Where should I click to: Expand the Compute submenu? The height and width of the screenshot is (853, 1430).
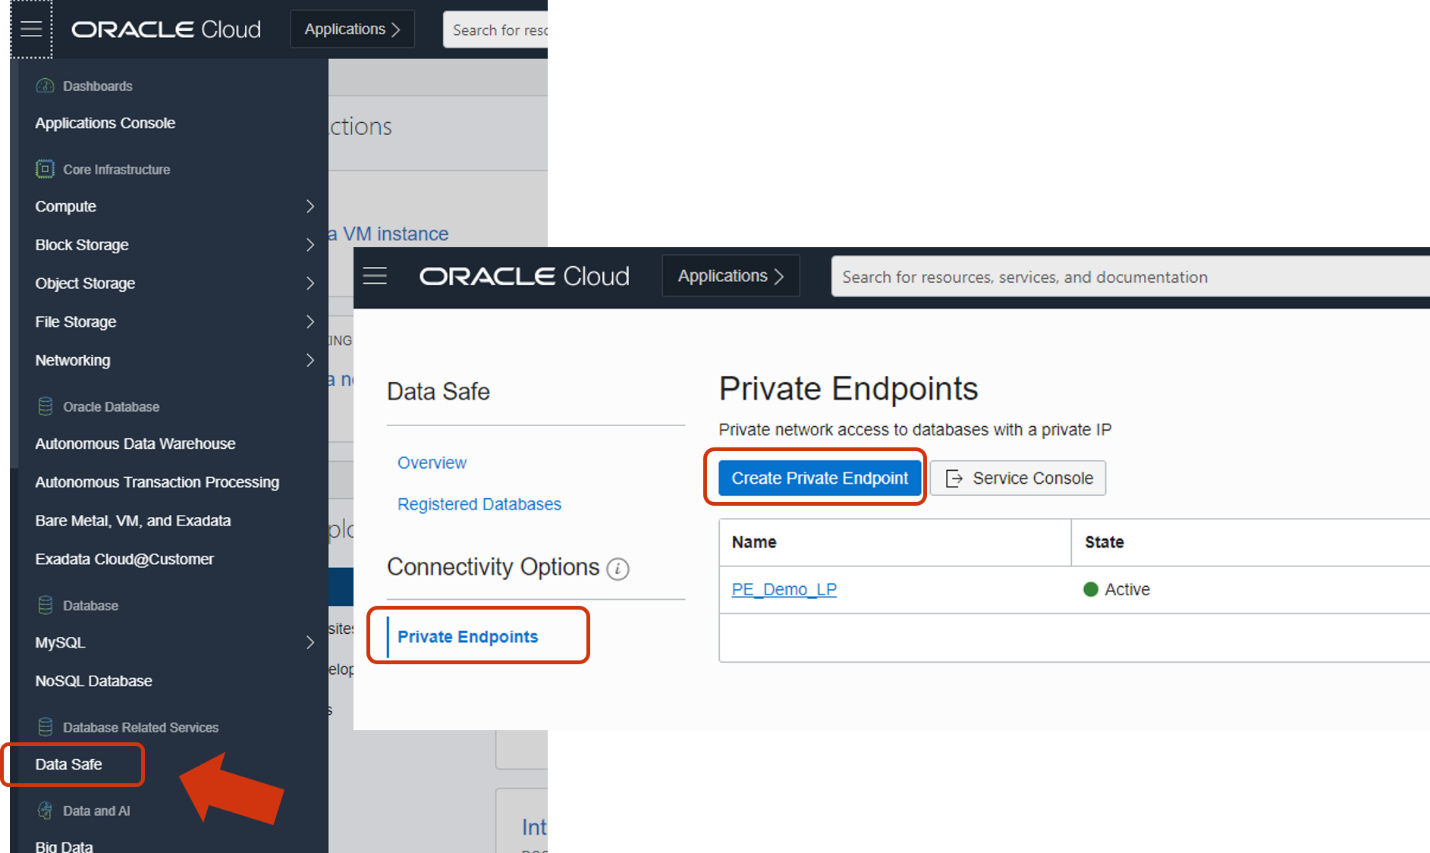click(309, 206)
